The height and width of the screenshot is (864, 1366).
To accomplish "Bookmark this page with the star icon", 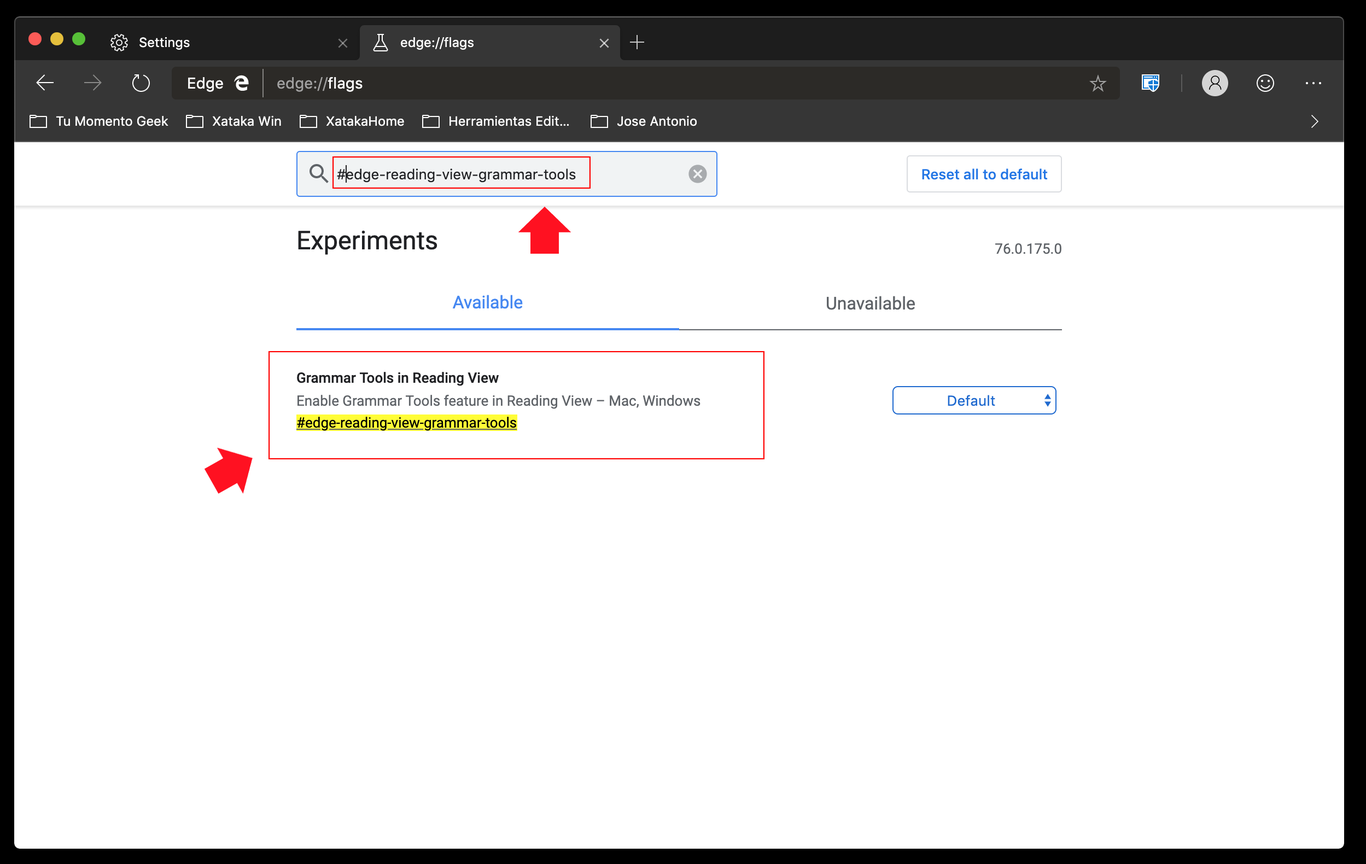I will point(1098,84).
